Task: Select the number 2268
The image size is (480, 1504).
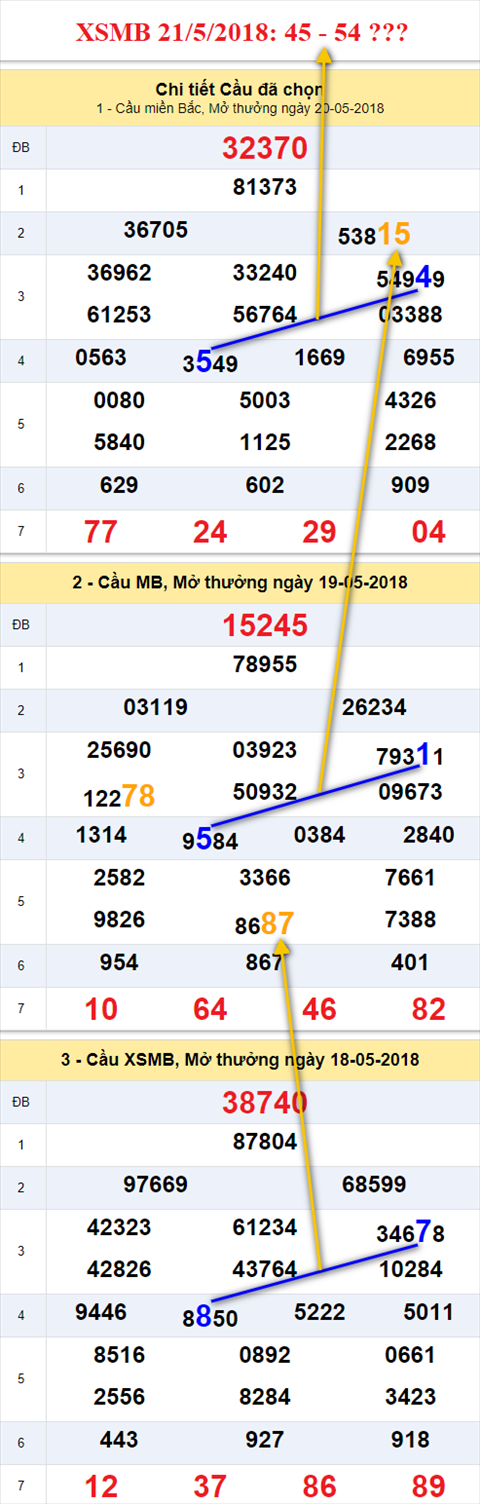Action: (x=410, y=442)
